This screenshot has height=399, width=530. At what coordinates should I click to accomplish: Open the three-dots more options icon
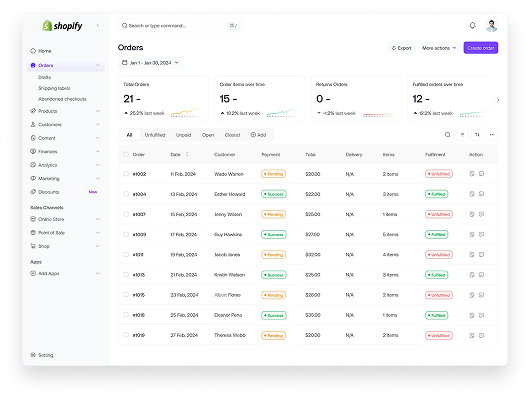pyautogui.click(x=492, y=135)
